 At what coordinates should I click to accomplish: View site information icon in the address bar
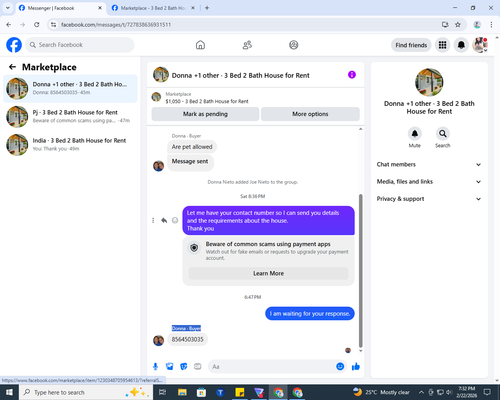53,25
